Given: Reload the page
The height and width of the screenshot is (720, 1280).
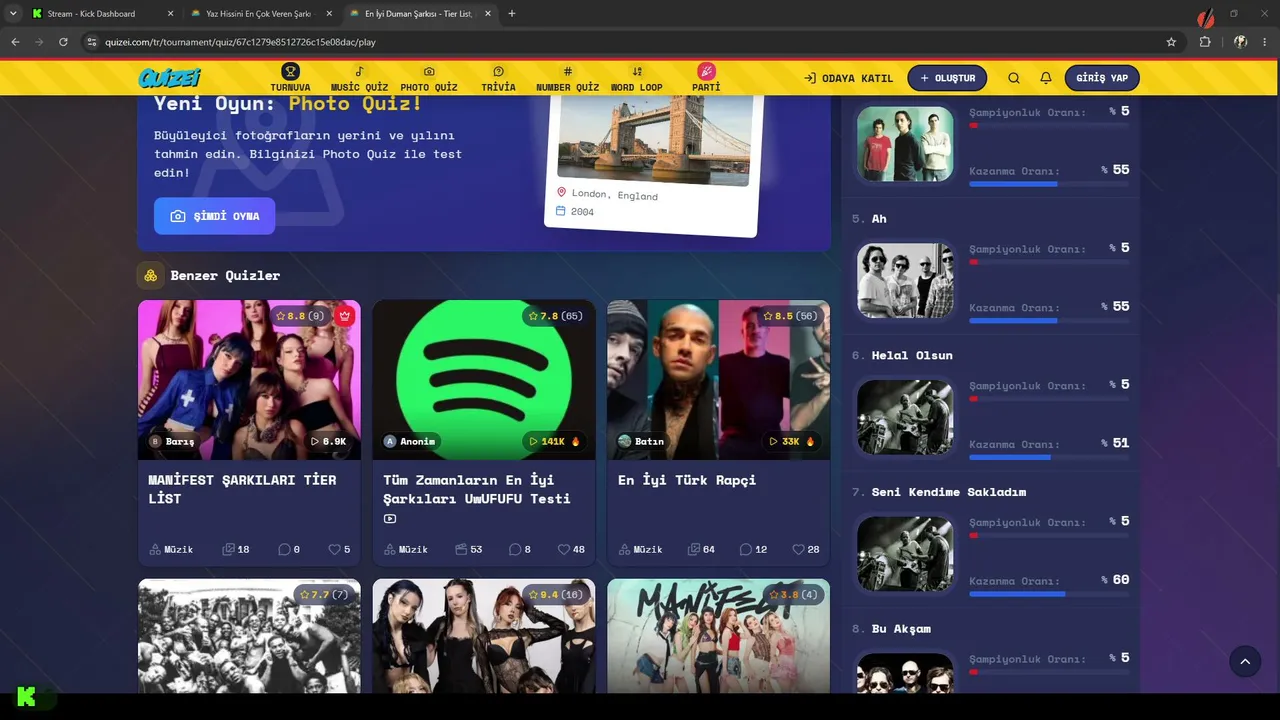Looking at the screenshot, I should 63,42.
